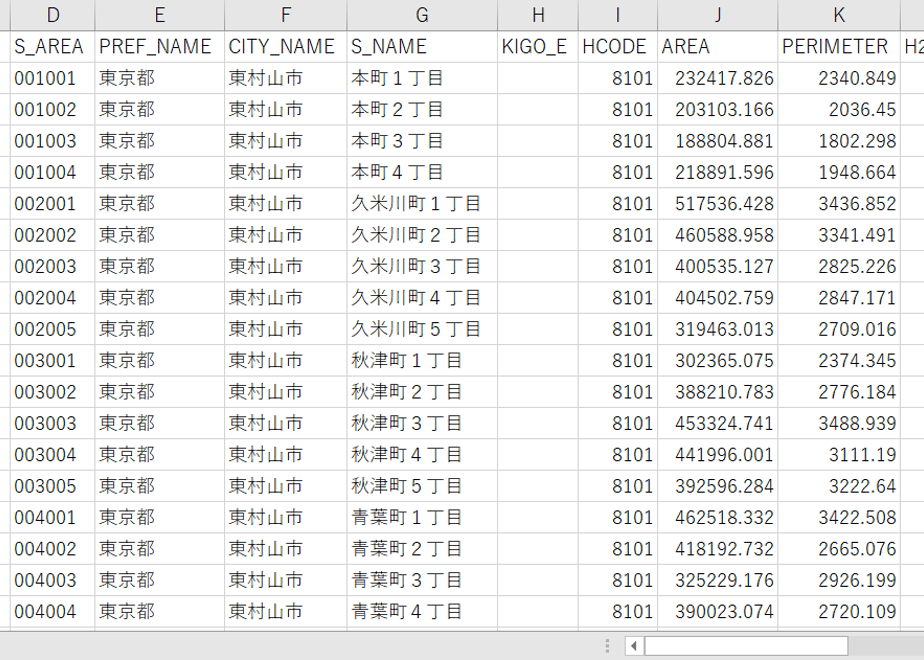Select cell 久米川町１丁目
This screenshot has width=924, height=660.
(x=422, y=203)
